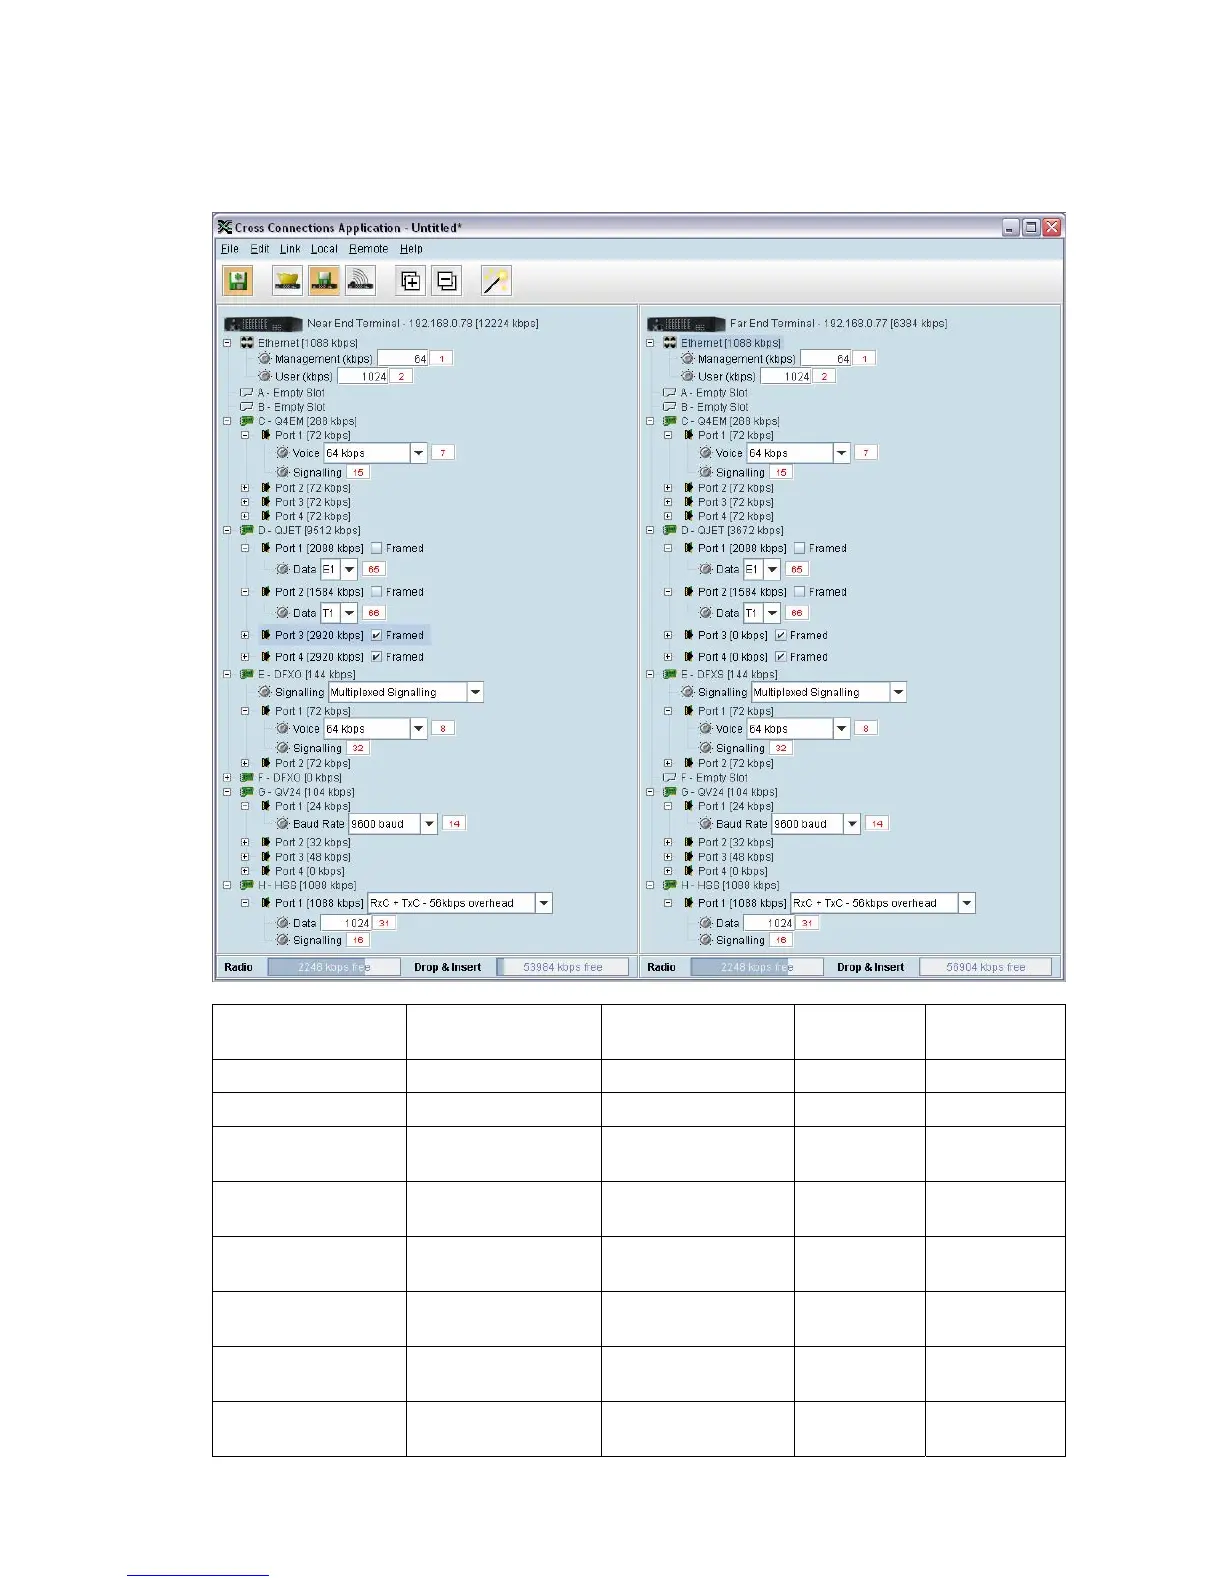Screen dimensions: 1224x1584
Task: Click Near End Q4EM Signalling value 15
Action: tap(358, 472)
